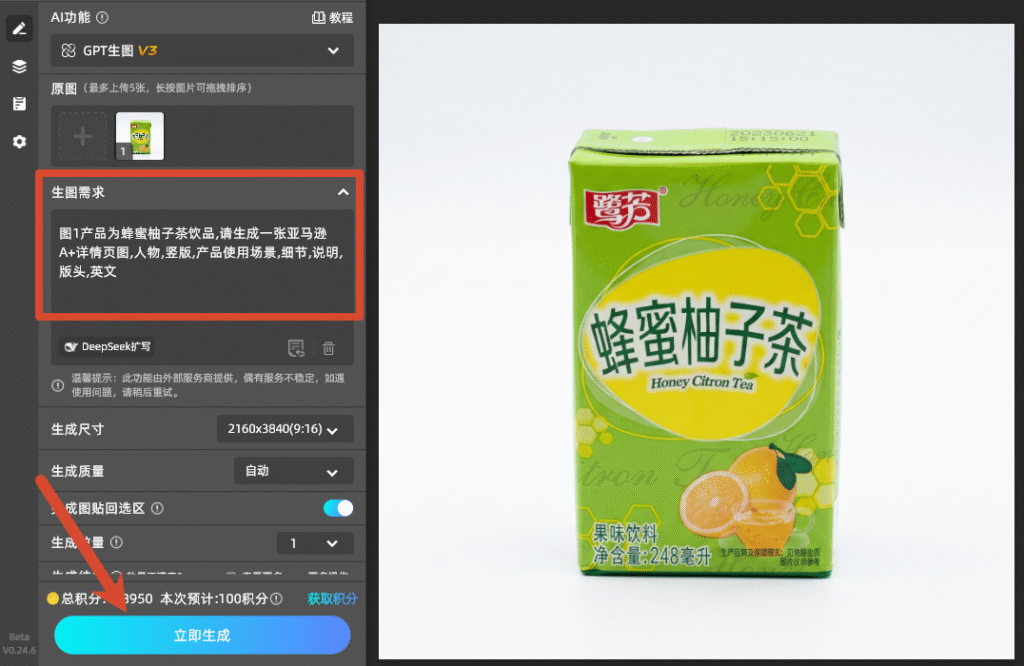
Task: Open the prompt template icon beside trash
Action: pos(296,348)
